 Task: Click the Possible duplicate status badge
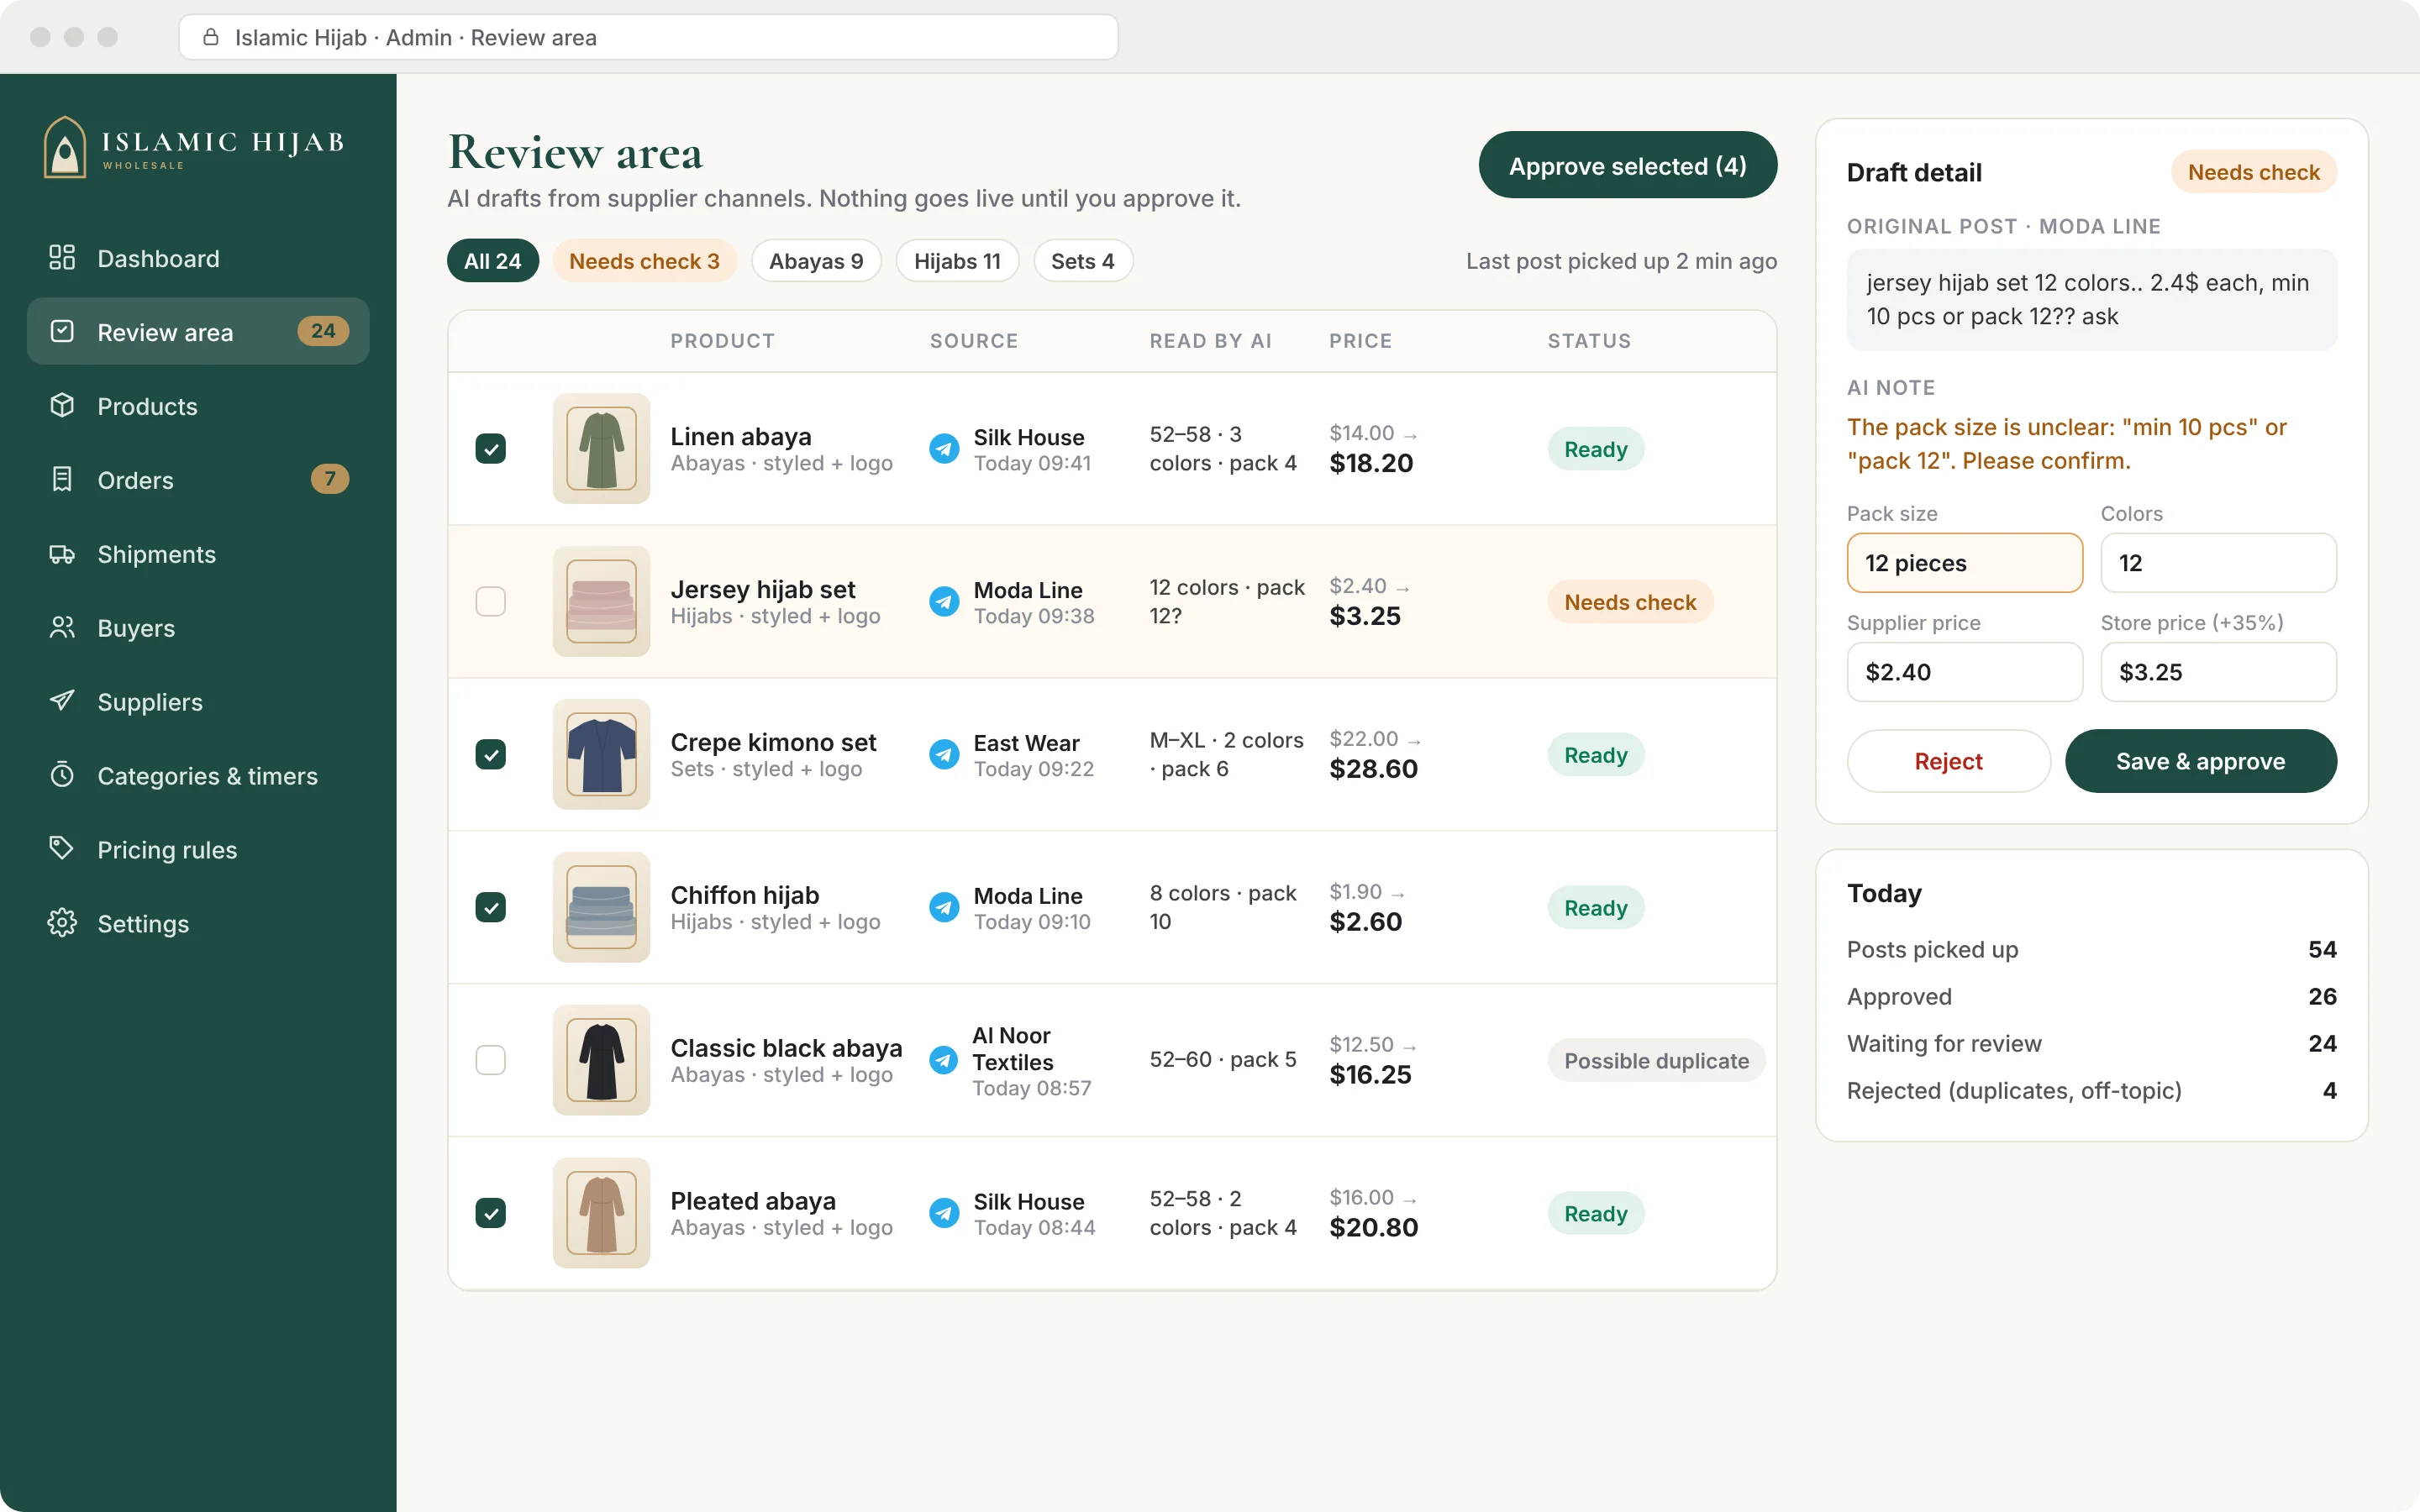[1656, 1060]
